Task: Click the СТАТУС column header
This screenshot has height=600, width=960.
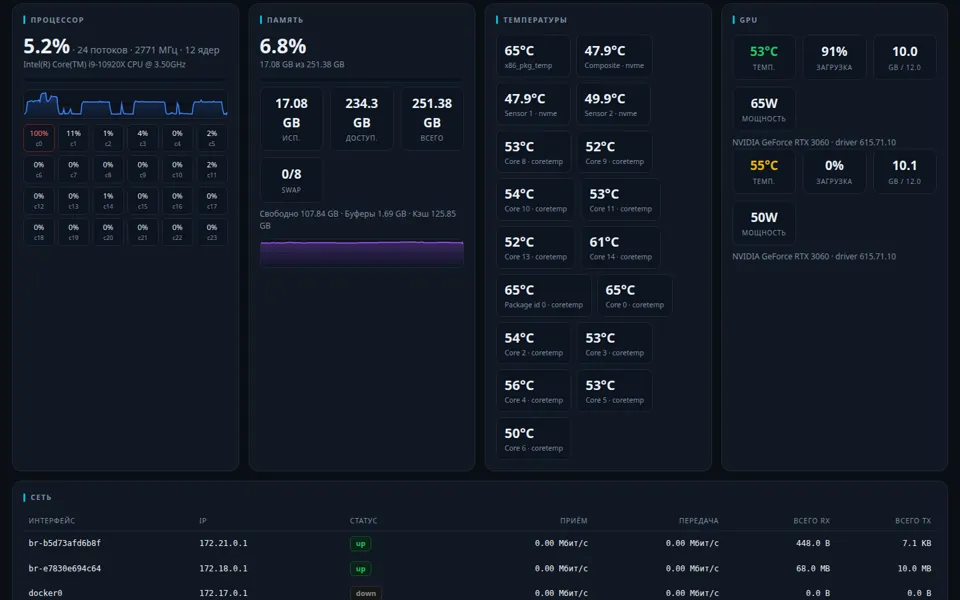Action: [363, 520]
